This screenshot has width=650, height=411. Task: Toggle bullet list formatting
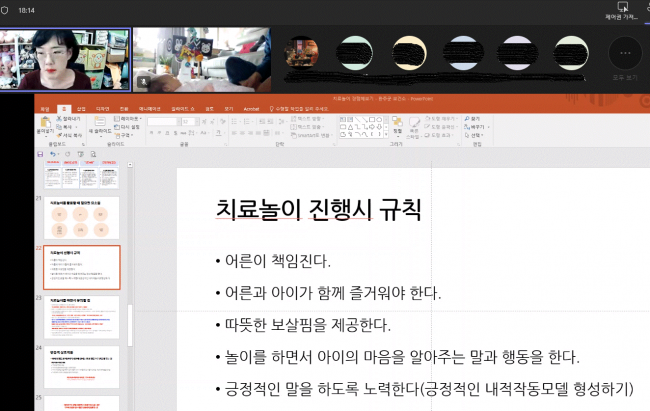(235, 122)
